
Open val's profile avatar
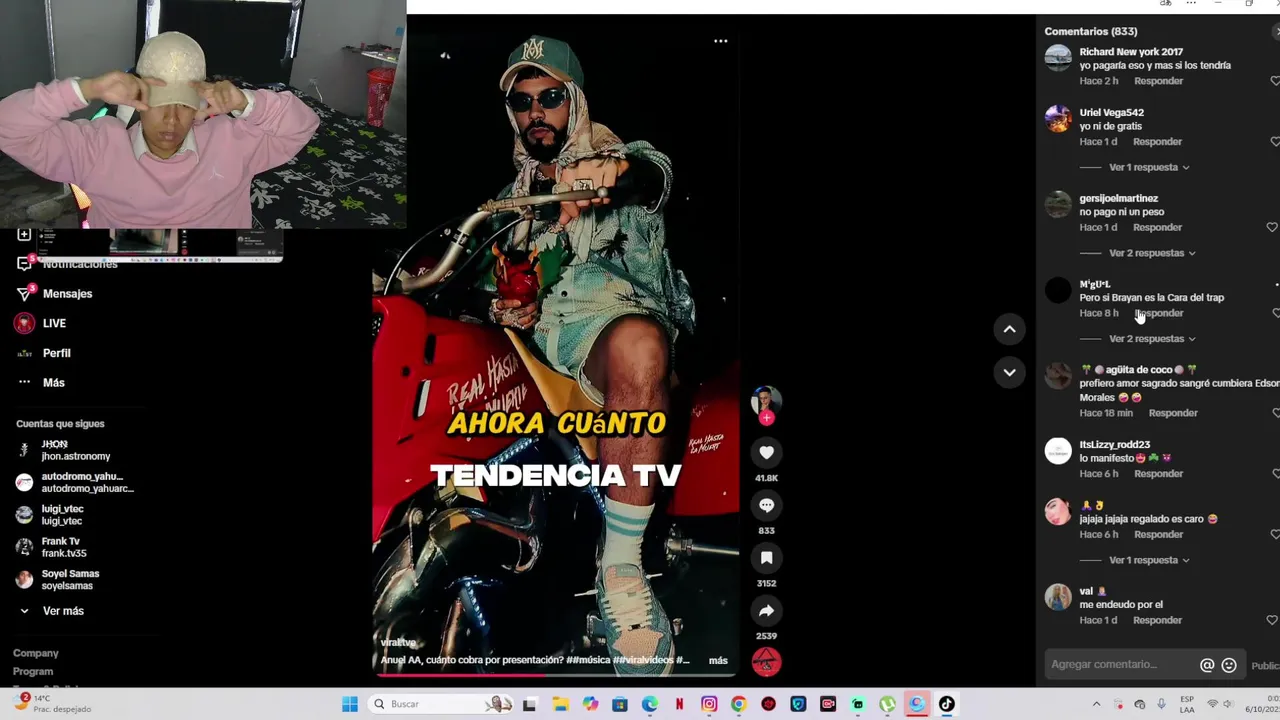click(x=1058, y=597)
